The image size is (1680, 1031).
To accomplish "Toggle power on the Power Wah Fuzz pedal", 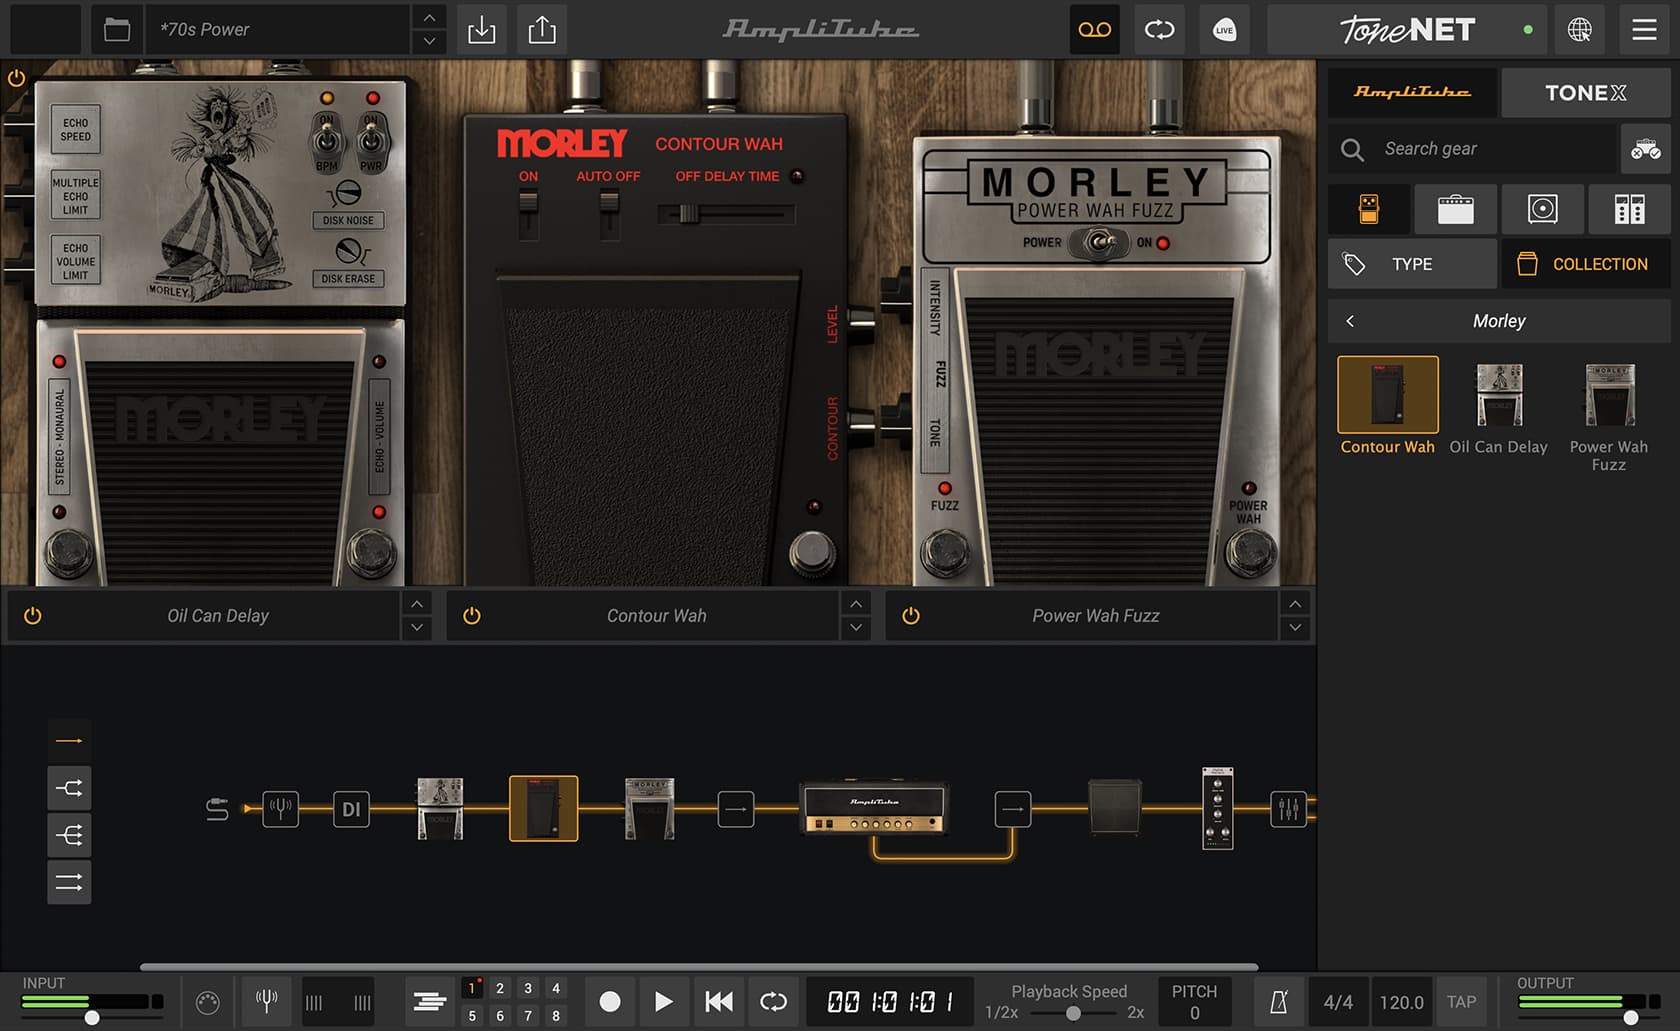I will (x=910, y=615).
